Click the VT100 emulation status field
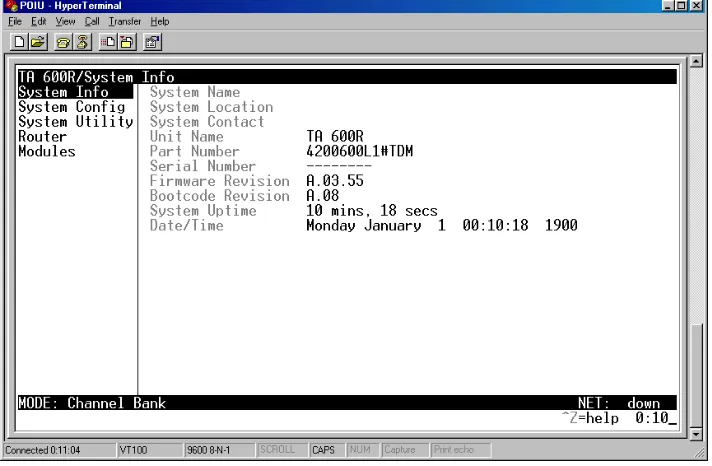712x466 pixels. [150, 450]
